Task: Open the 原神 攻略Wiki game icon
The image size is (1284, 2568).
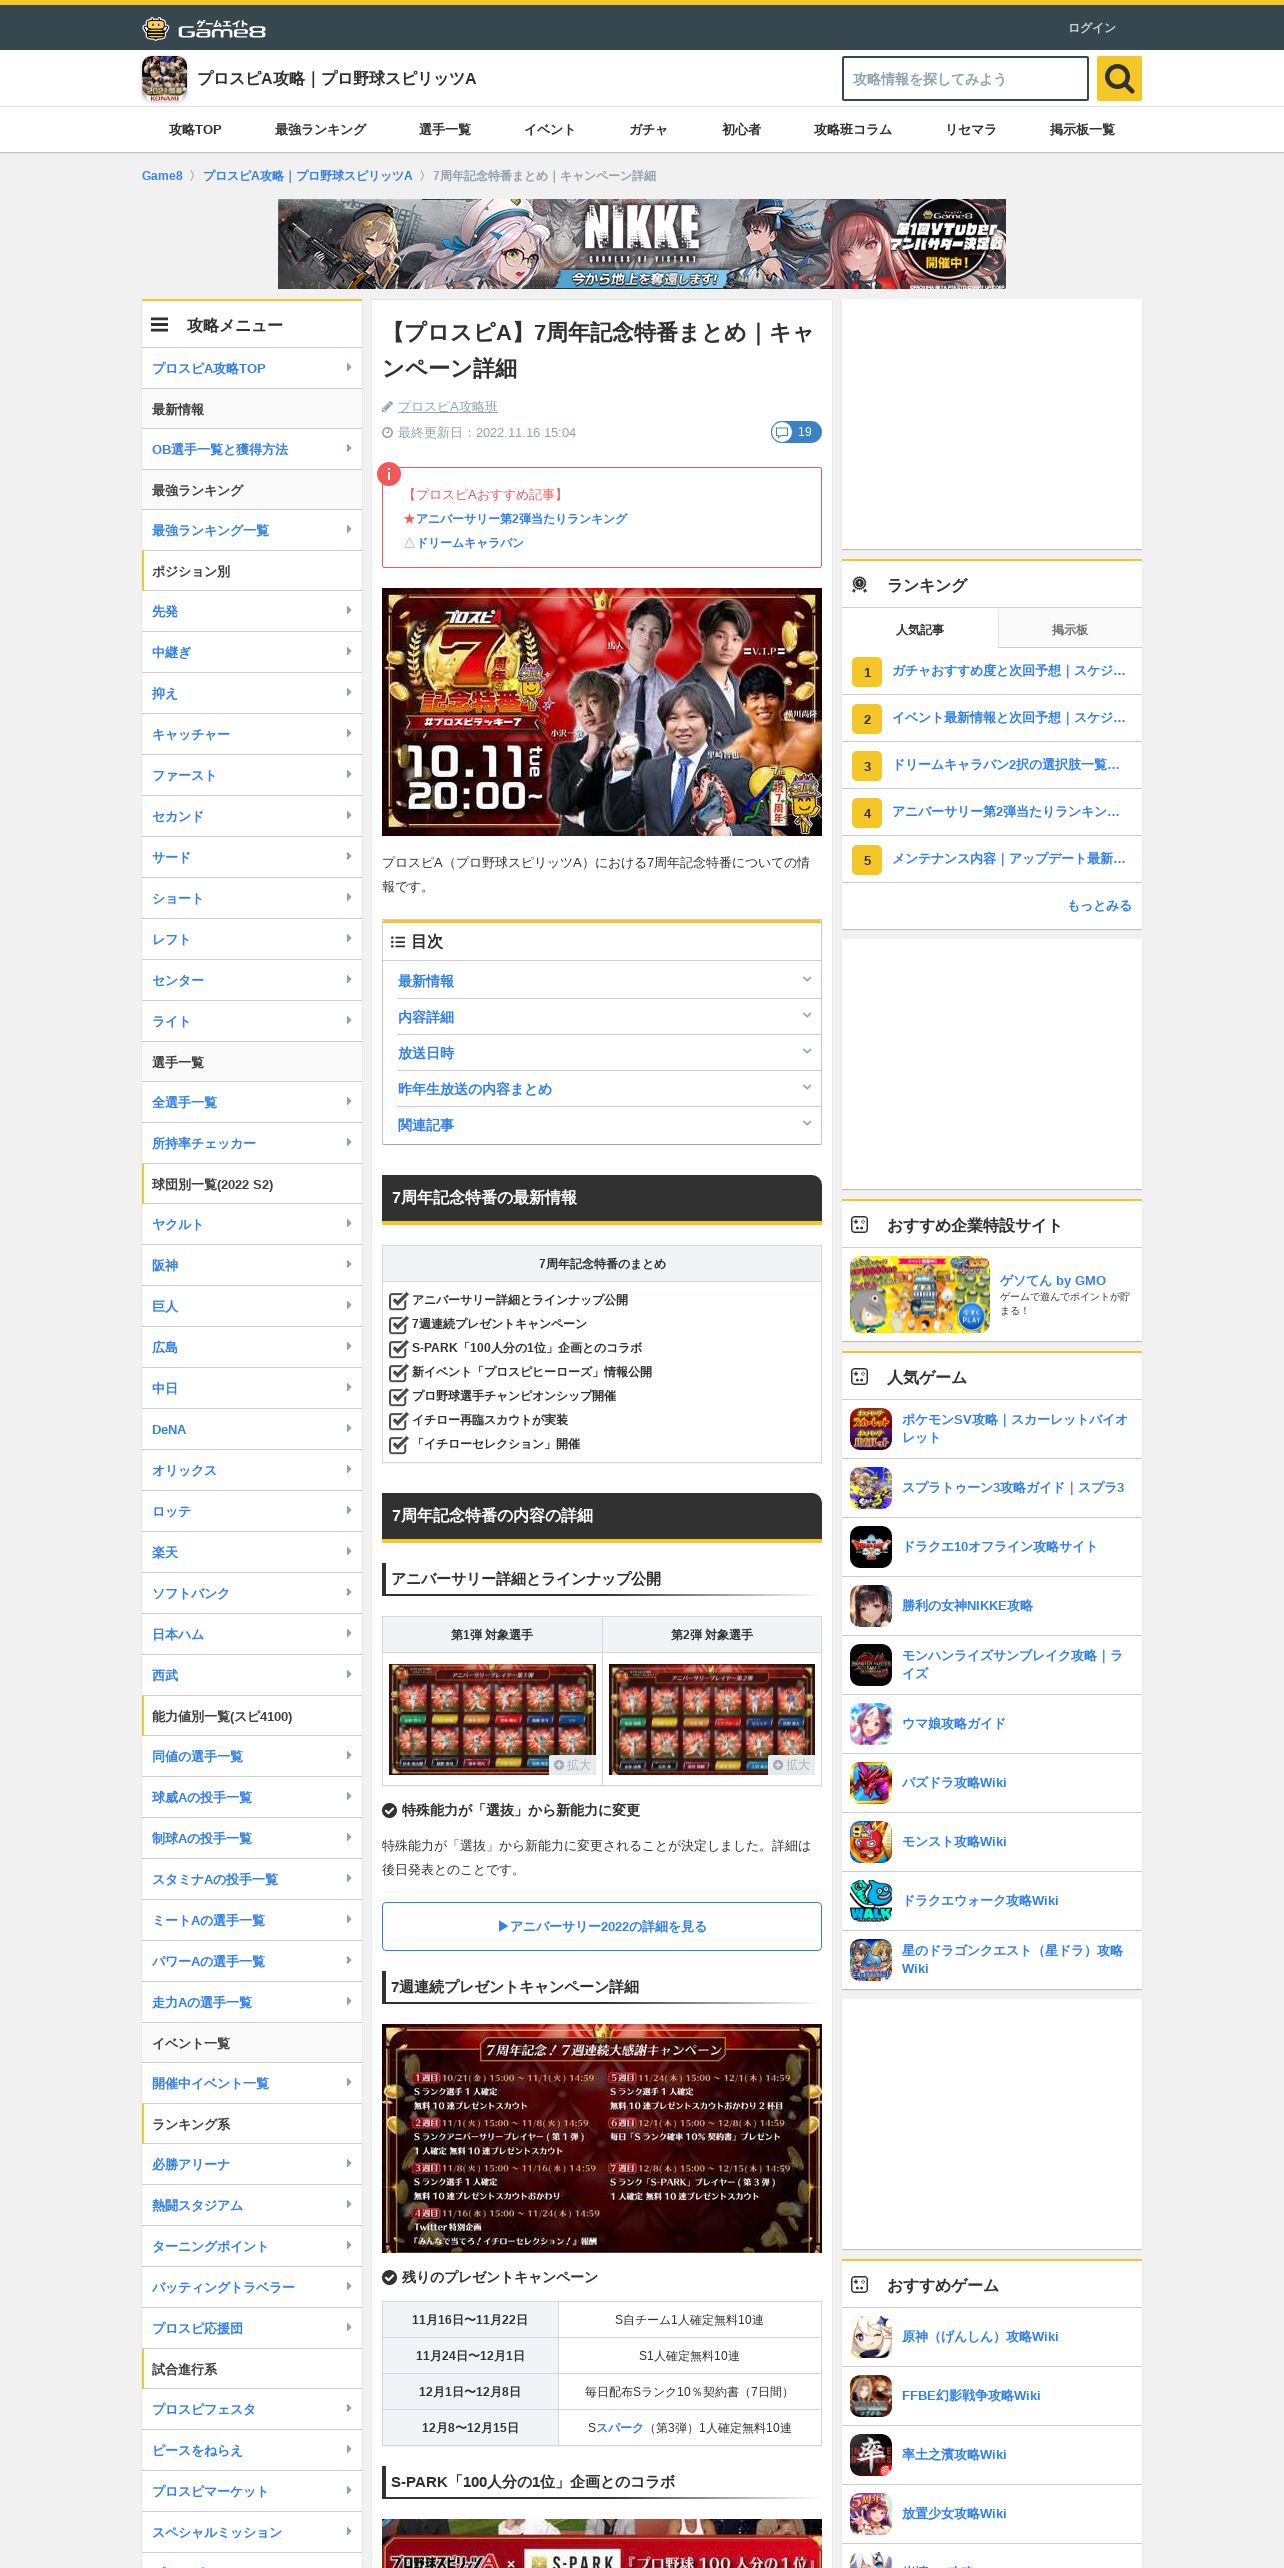Action: tap(870, 2336)
